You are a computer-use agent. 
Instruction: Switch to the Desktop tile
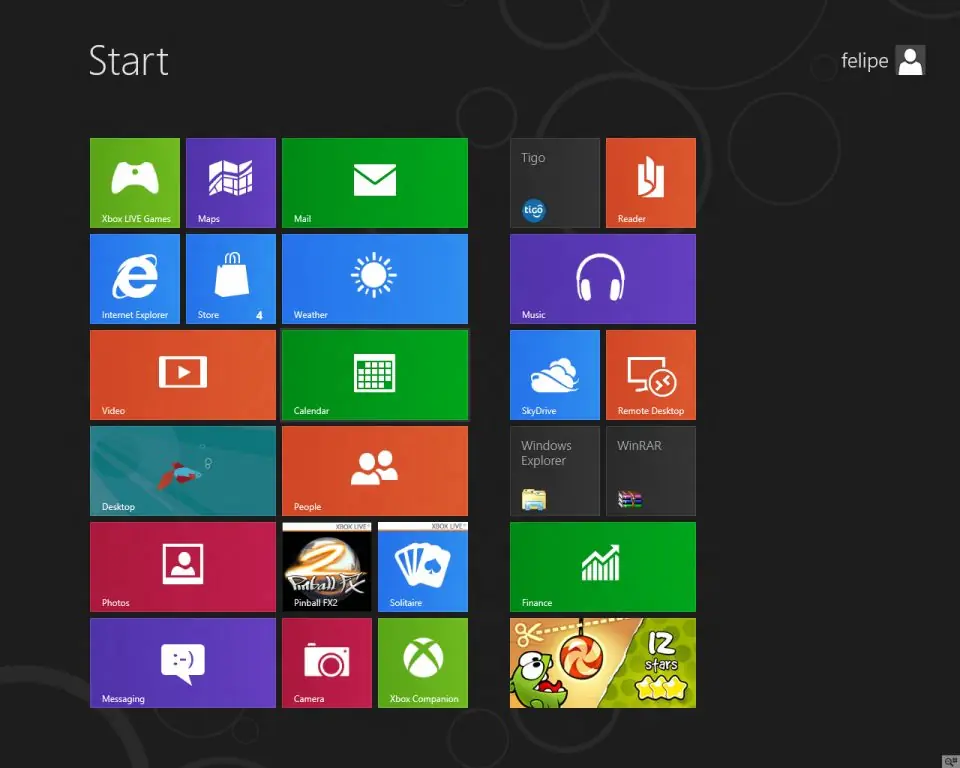pyautogui.click(x=183, y=471)
